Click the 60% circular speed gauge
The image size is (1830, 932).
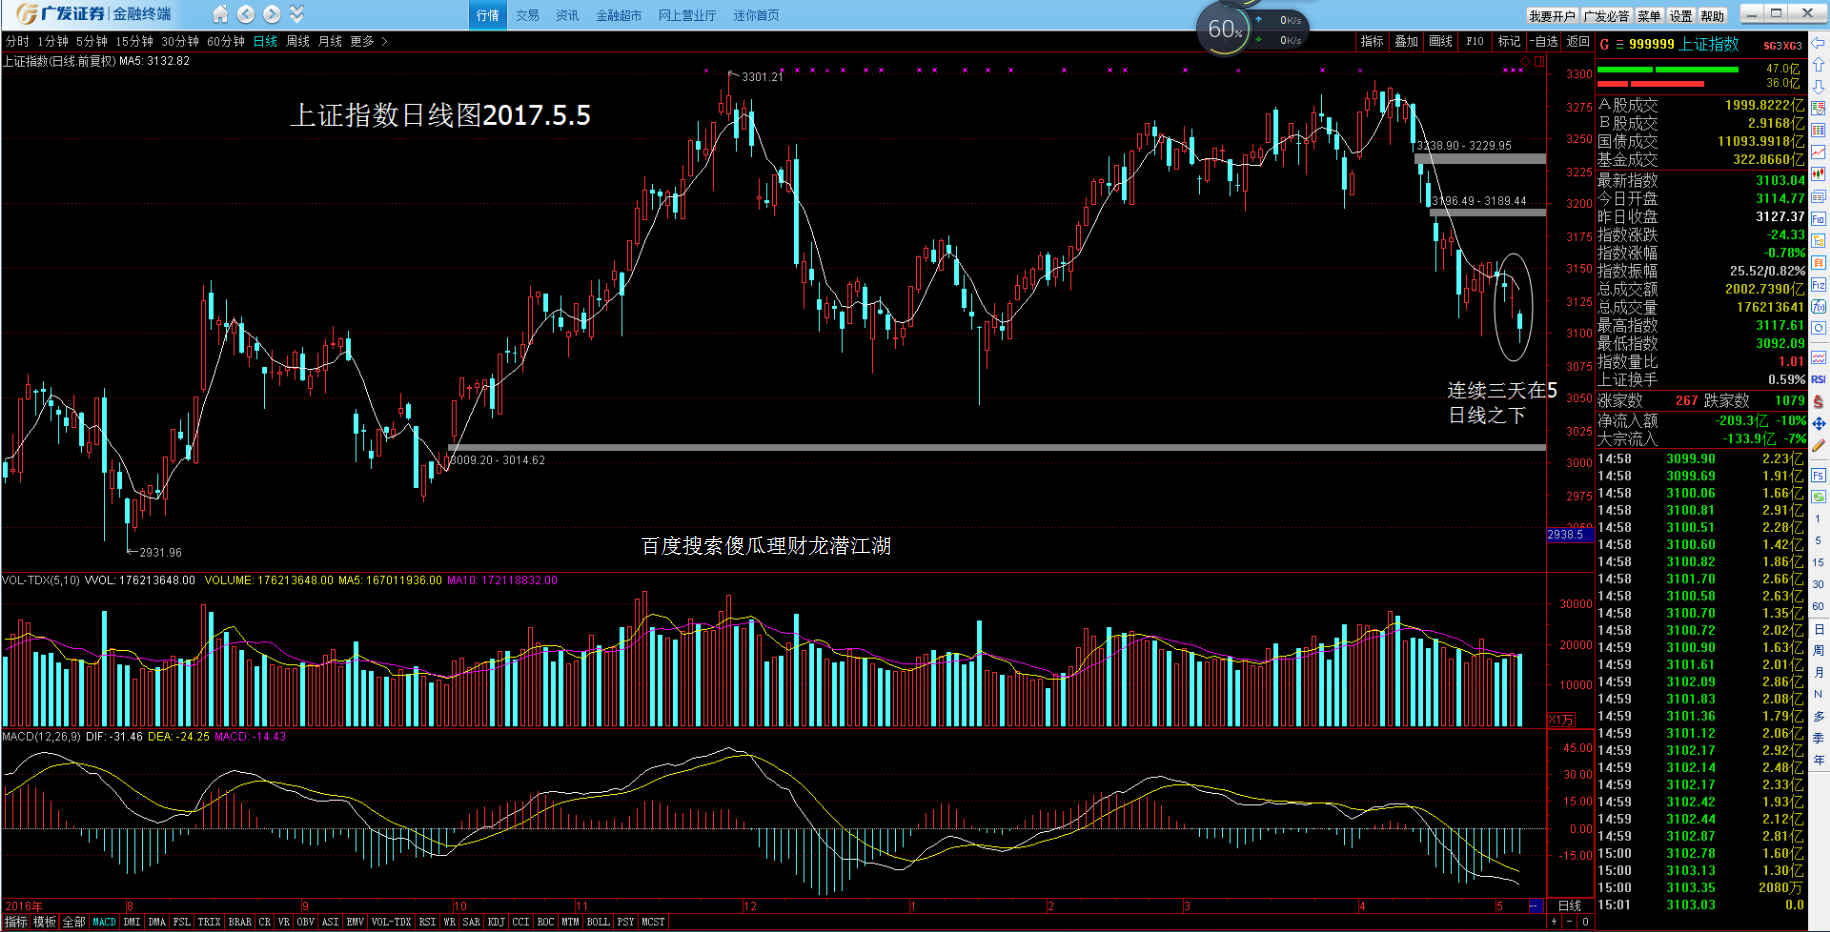tap(1225, 29)
